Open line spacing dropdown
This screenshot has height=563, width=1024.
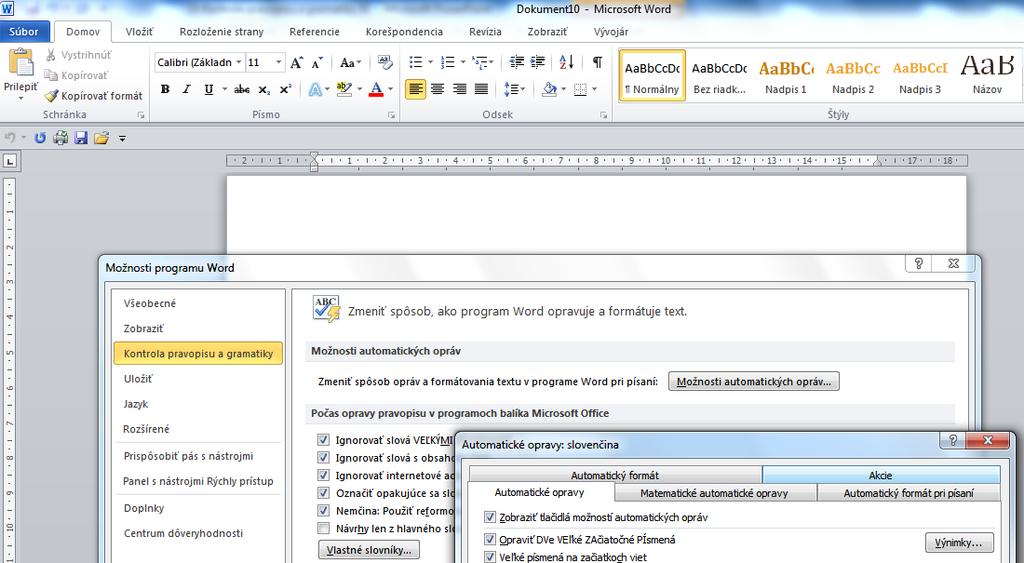tap(515, 89)
